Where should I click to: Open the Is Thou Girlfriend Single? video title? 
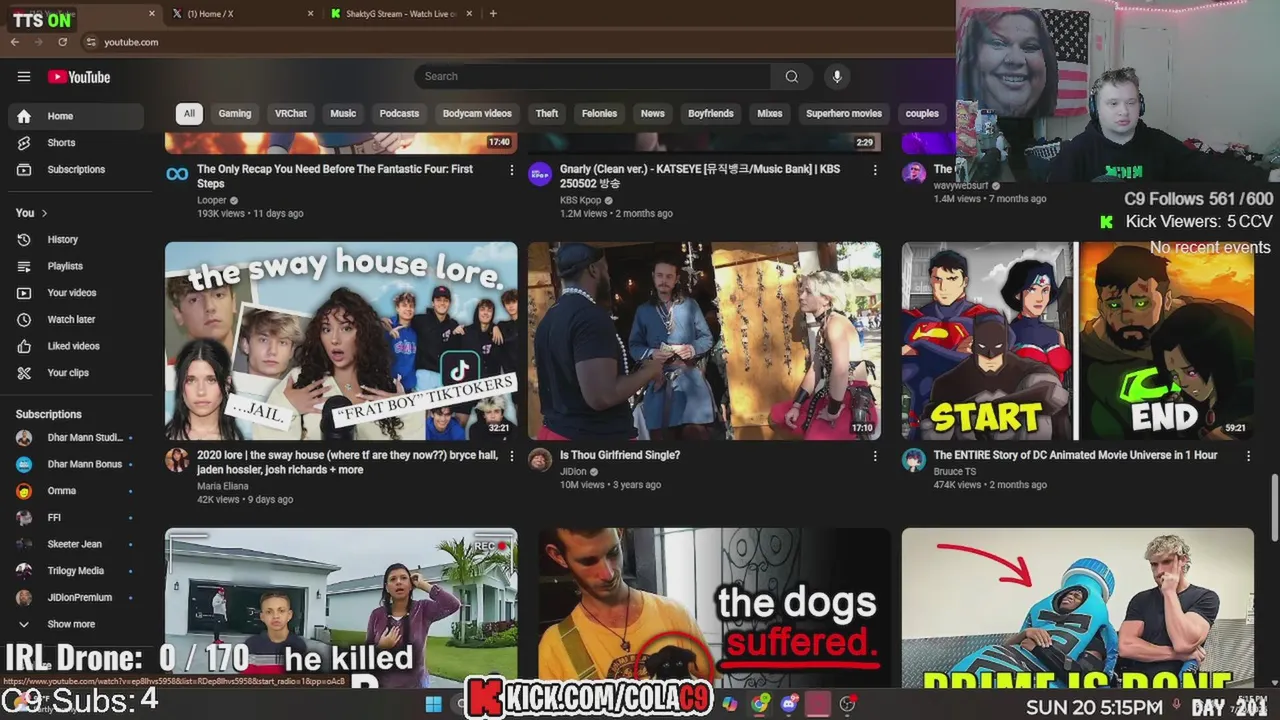[620, 455]
